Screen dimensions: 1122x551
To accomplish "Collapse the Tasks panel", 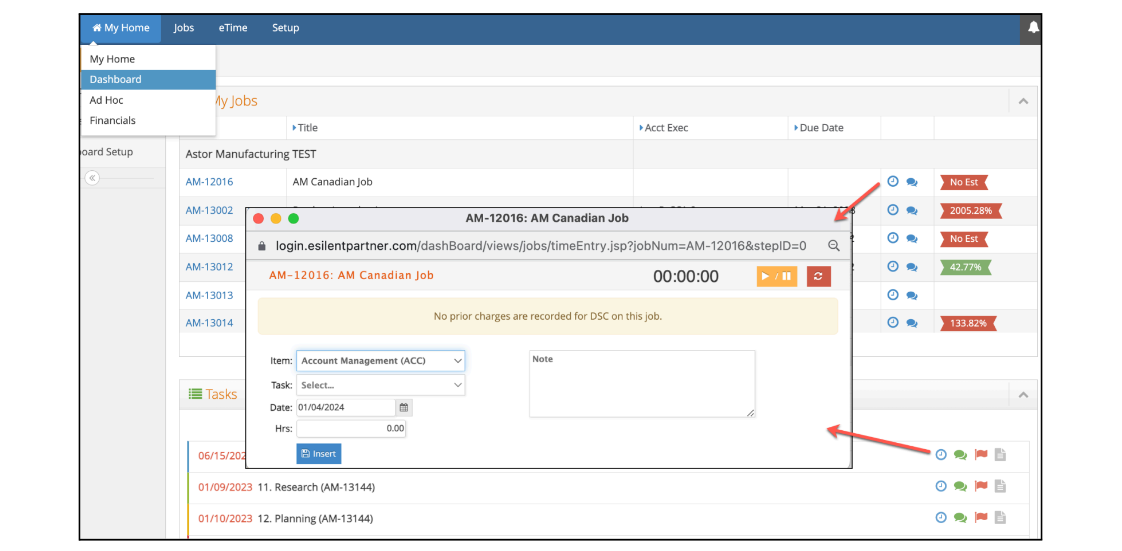I will click(x=1023, y=394).
